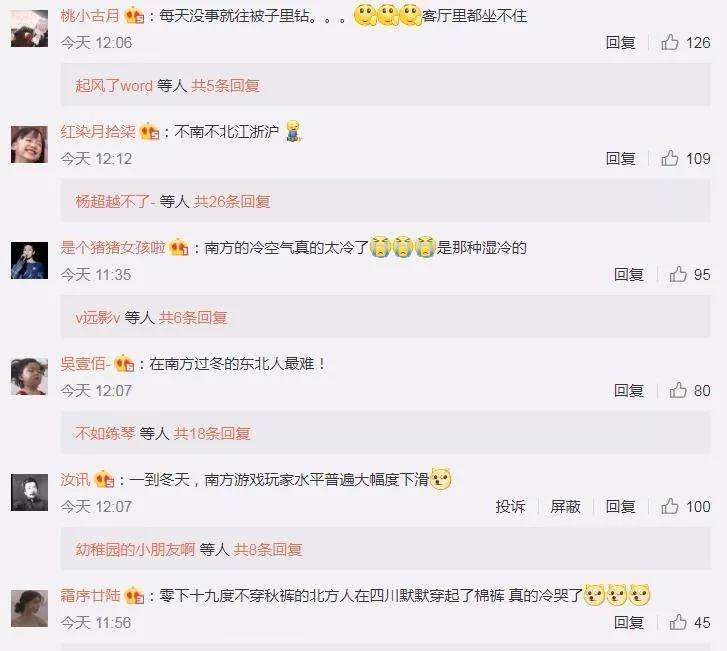Image resolution: width=727 pixels, height=651 pixels.
Task: Expand the 共26条回复 replies thread
Action: (232, 202)
